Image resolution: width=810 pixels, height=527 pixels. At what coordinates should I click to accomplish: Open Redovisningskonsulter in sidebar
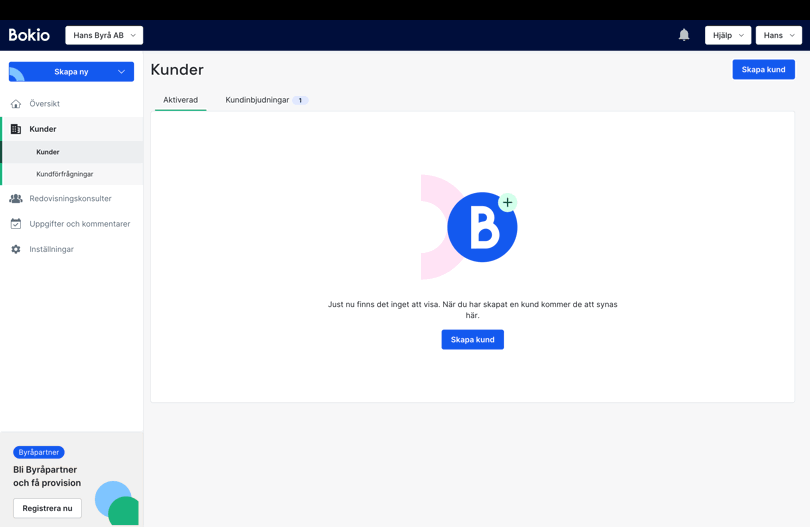[71, 198]
